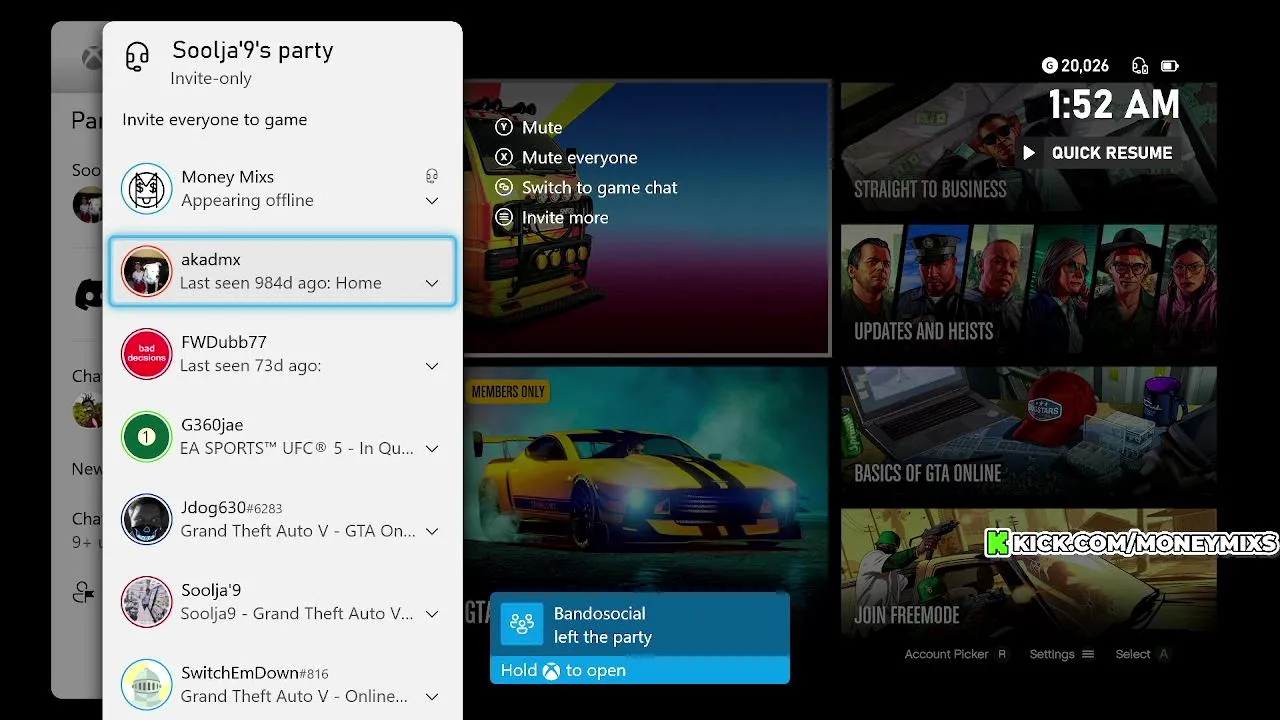Expand akadmx options chevron

pos(432,284)
